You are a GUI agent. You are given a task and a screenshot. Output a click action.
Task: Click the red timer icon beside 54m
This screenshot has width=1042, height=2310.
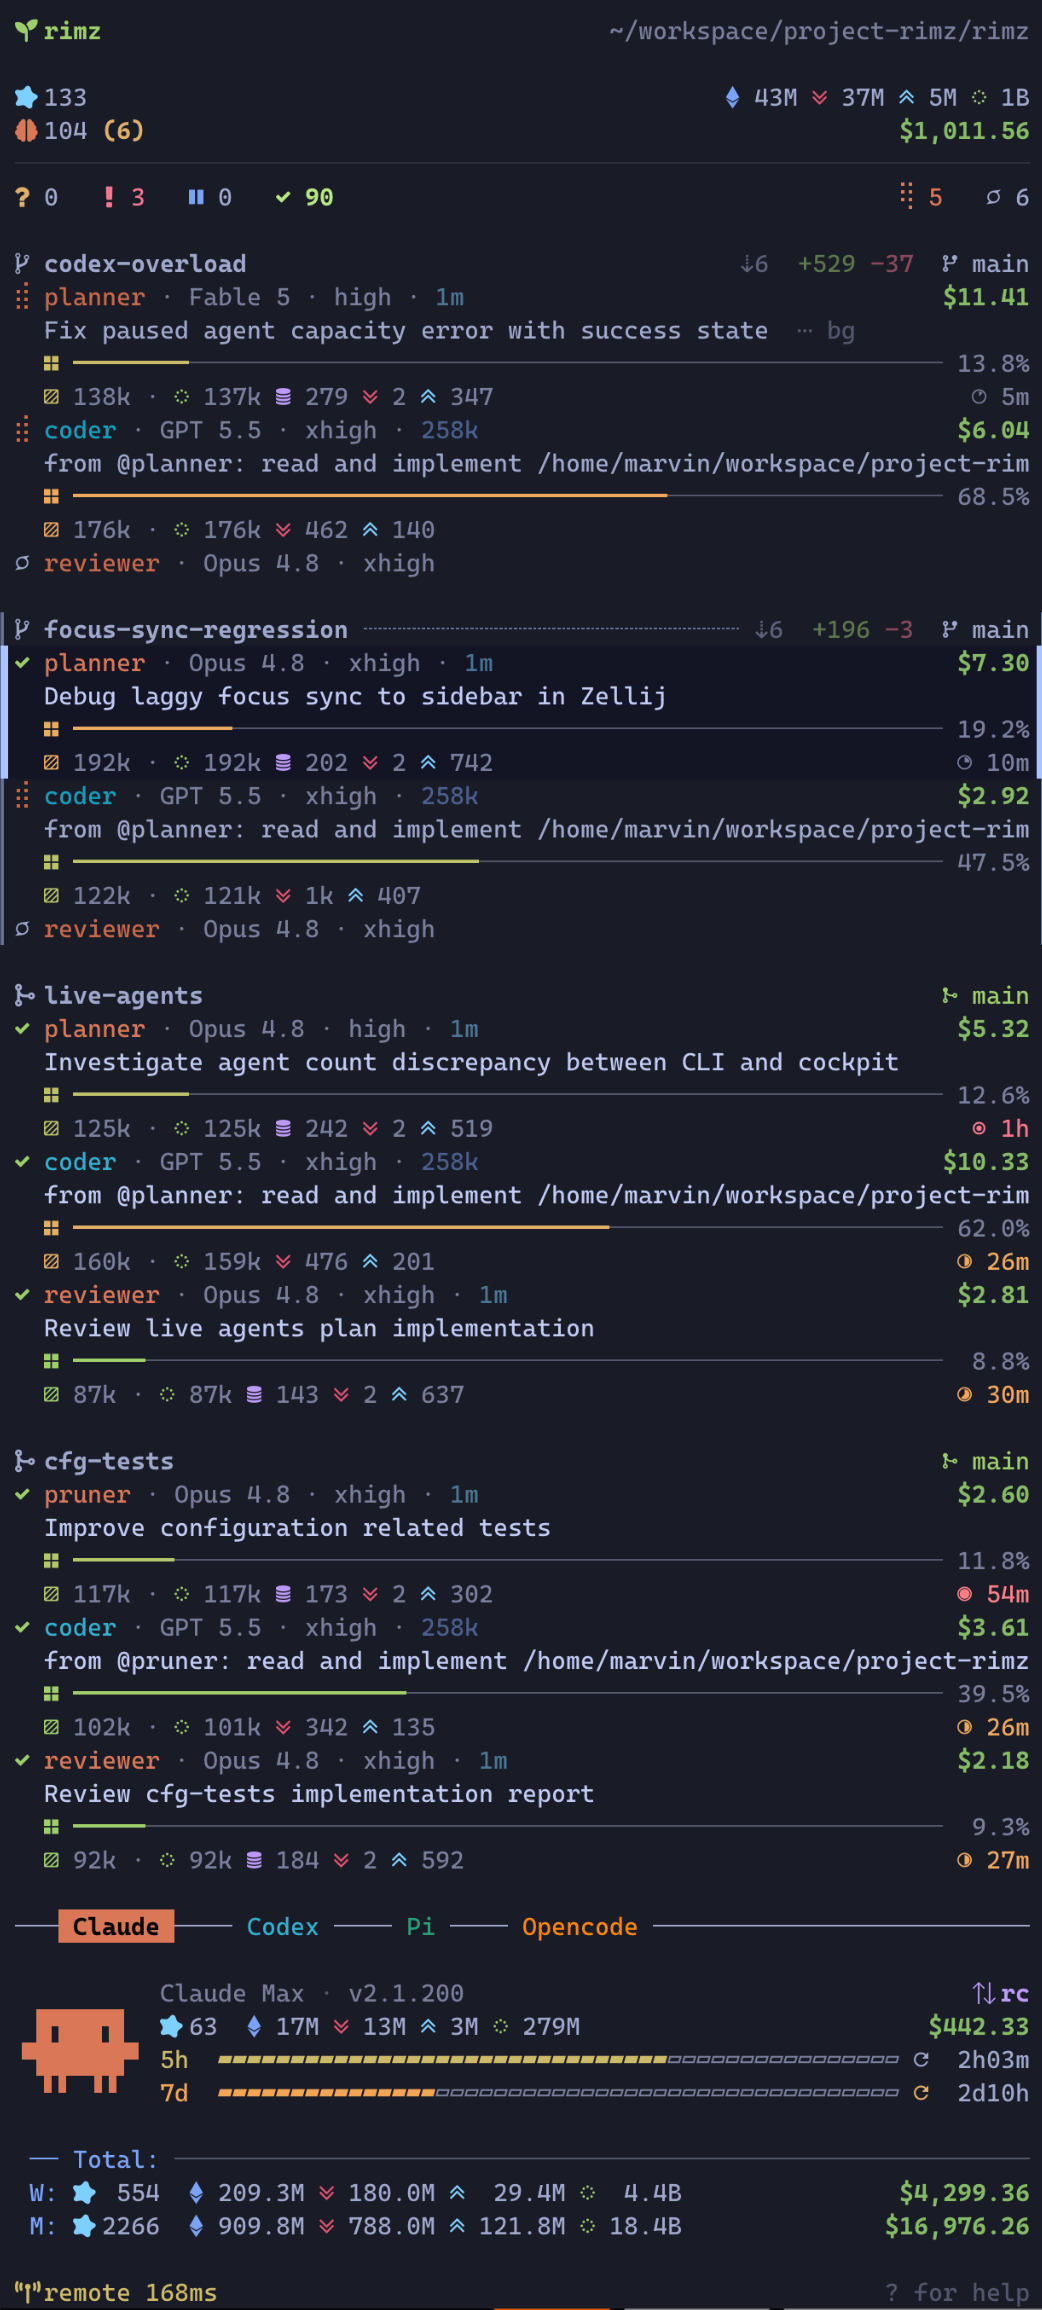pos(964,1594)
